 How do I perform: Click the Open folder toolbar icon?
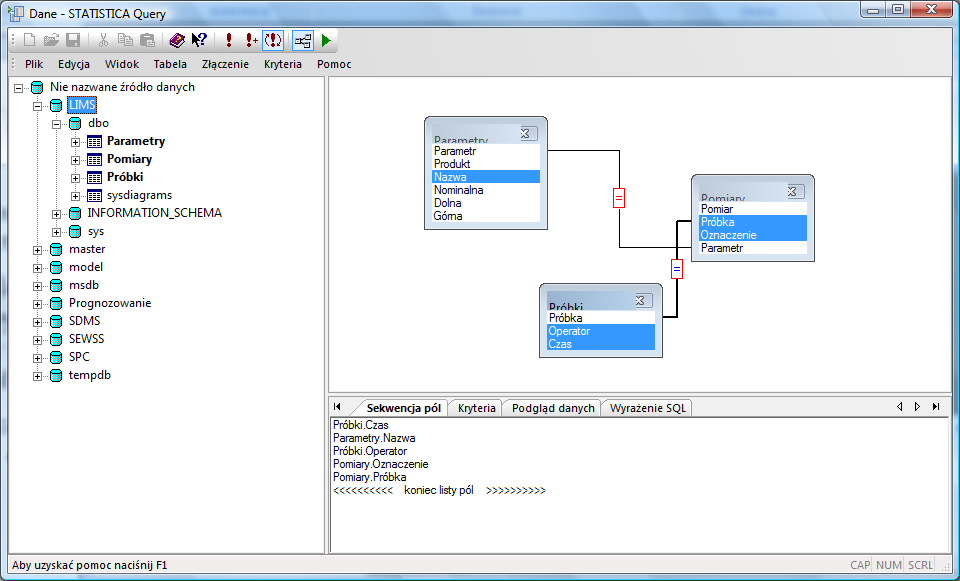51,40
